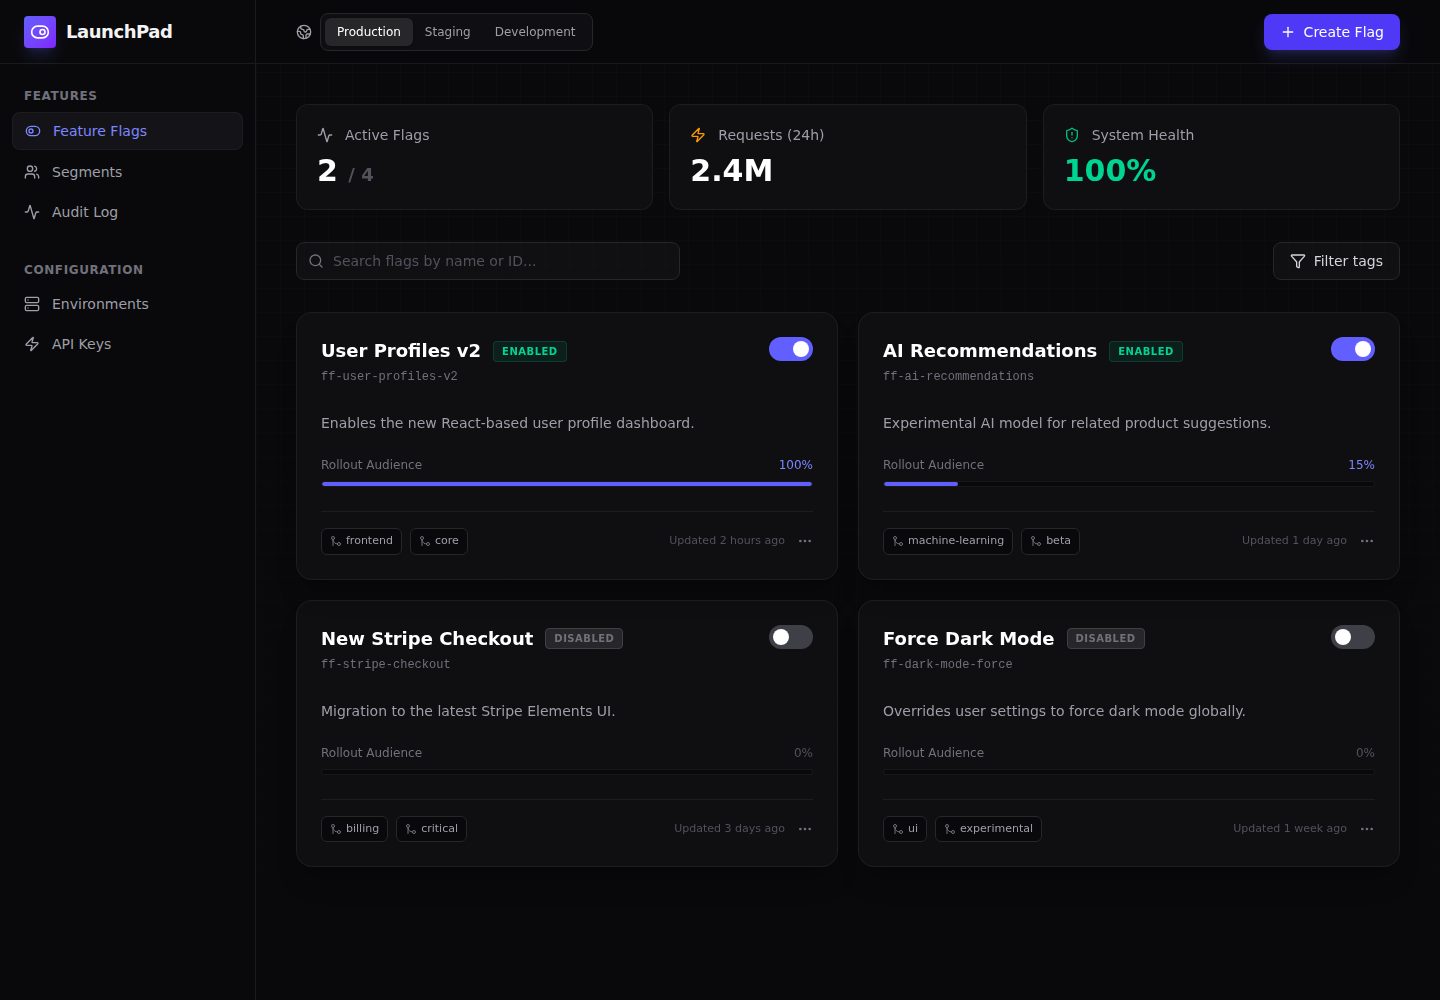Switch to the Production environment tab

pyautogui.click(x=369, y=32)
